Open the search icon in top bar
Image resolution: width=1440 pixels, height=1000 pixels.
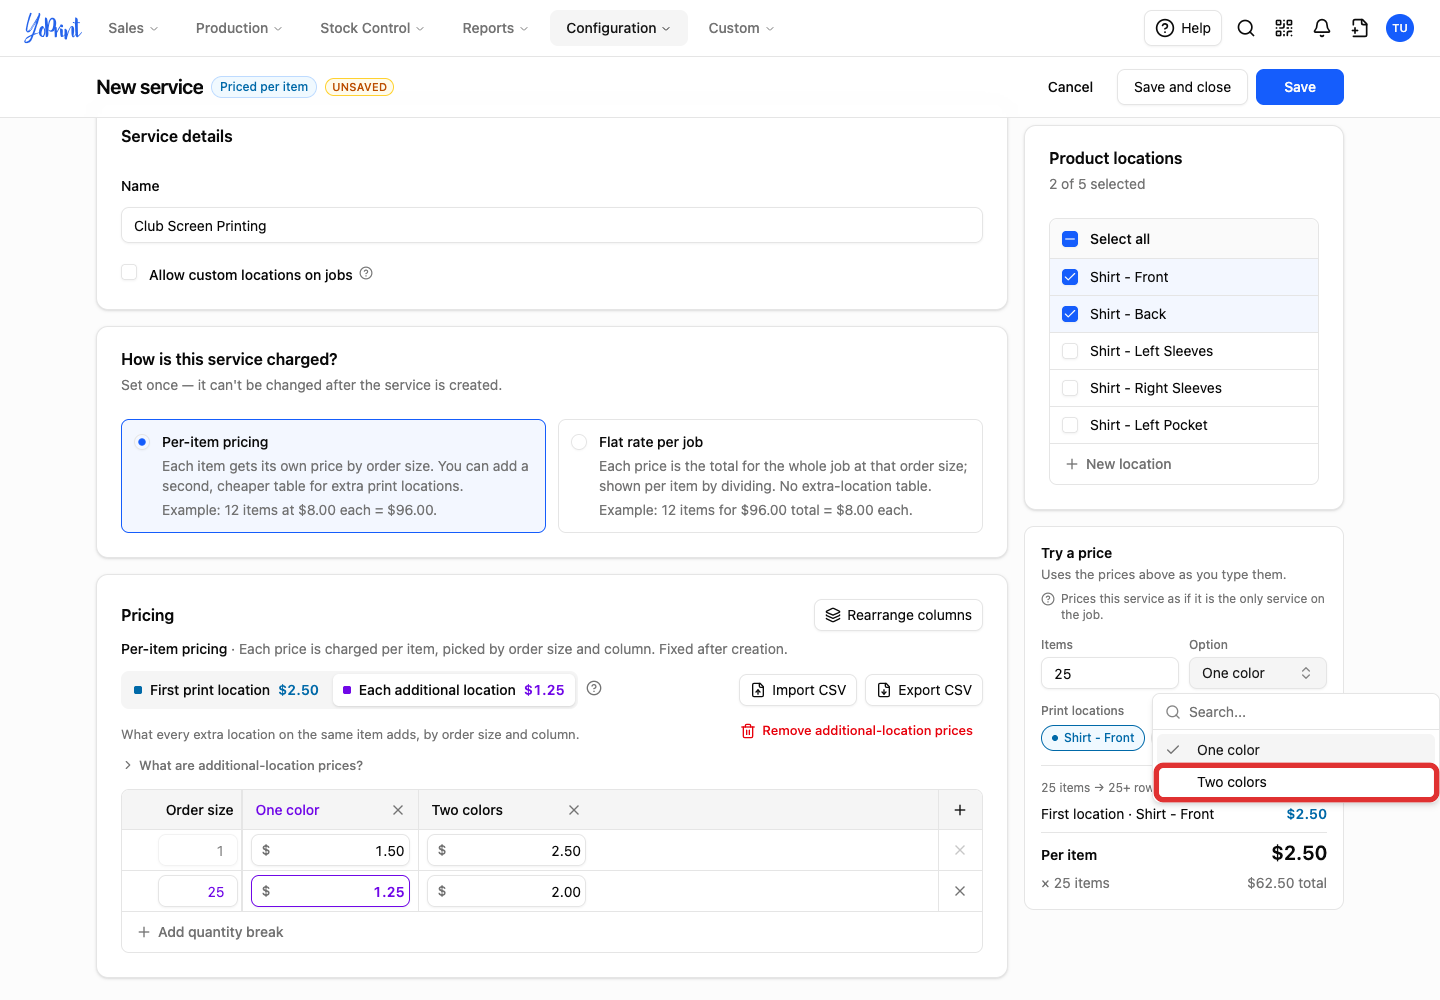(x=1246, y=28)
